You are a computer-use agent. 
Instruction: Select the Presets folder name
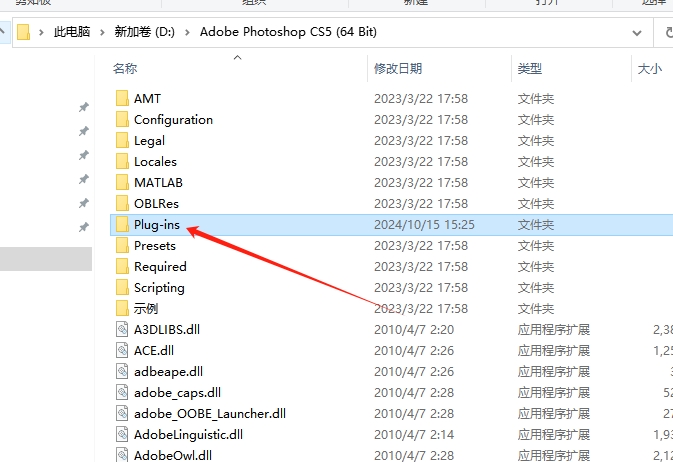[155, 246]
